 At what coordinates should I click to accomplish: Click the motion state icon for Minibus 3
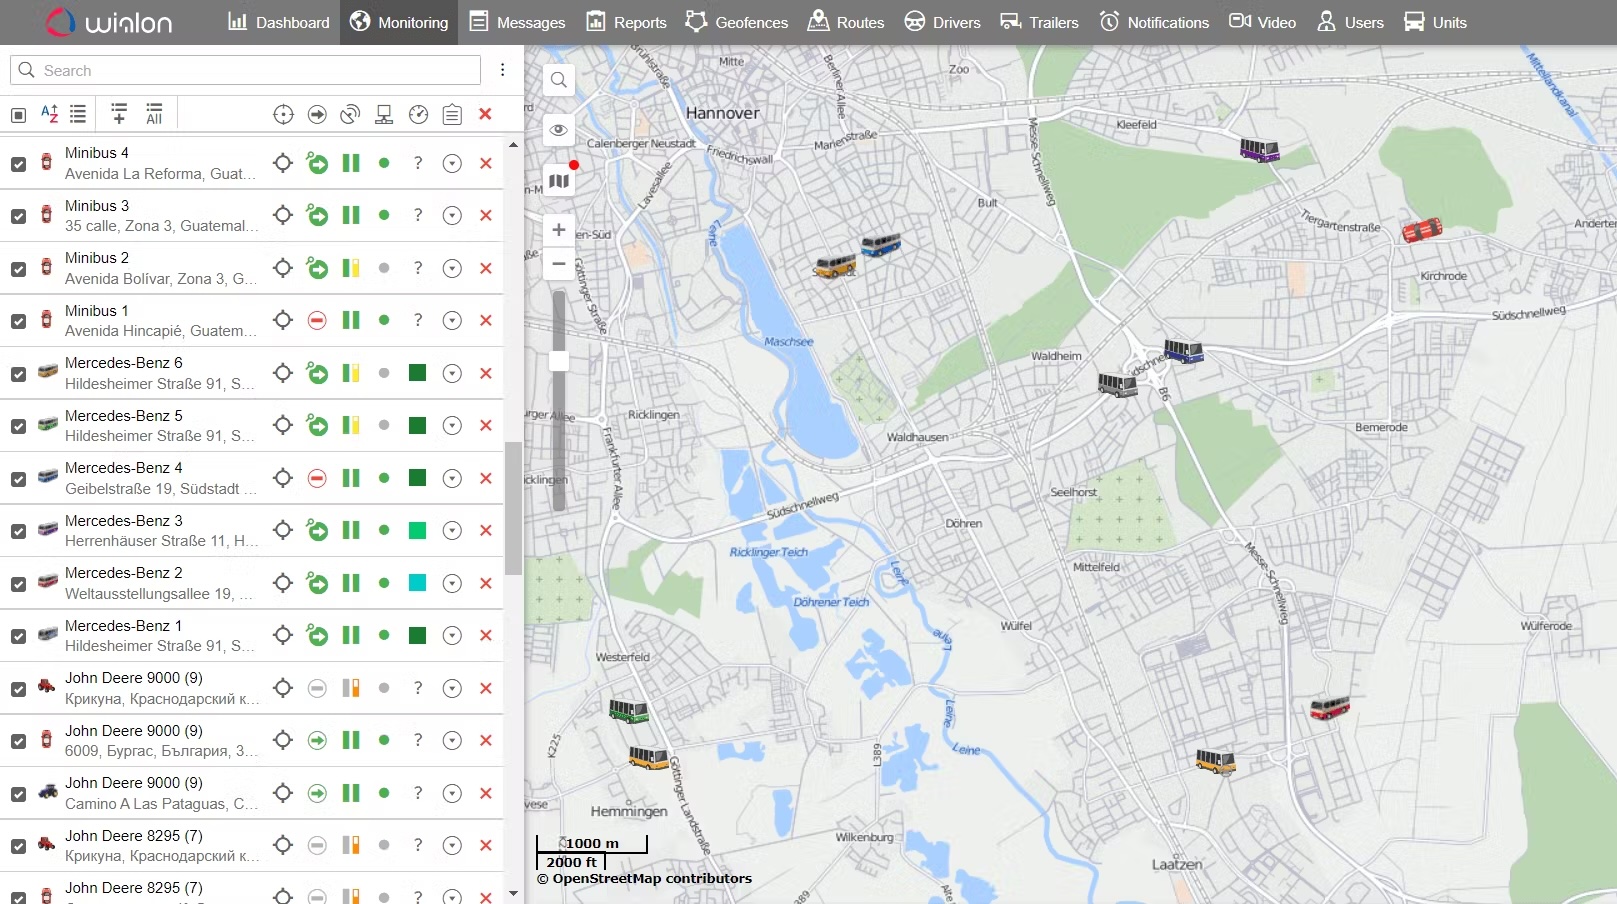317,215
